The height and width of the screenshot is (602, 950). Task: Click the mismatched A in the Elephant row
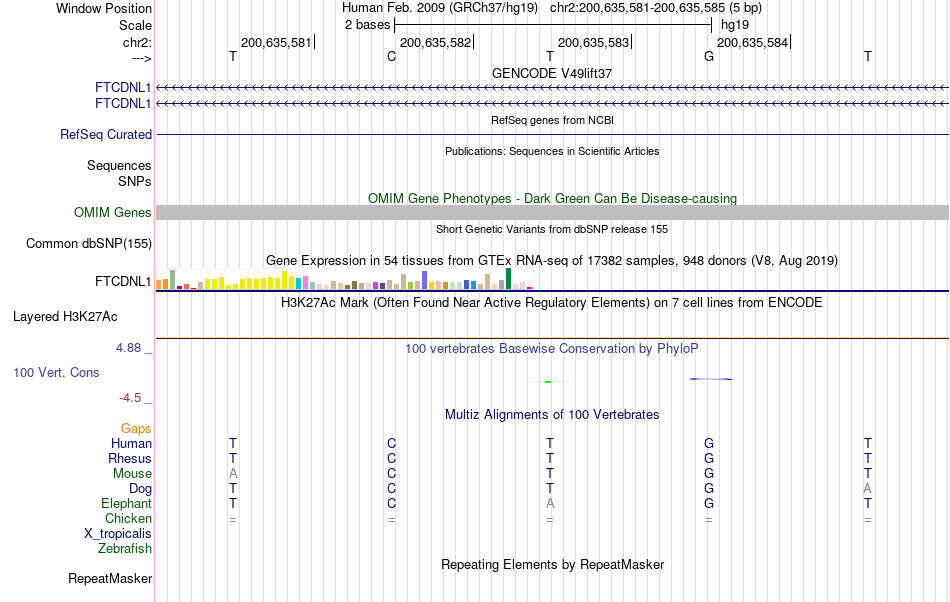point(550,503)
